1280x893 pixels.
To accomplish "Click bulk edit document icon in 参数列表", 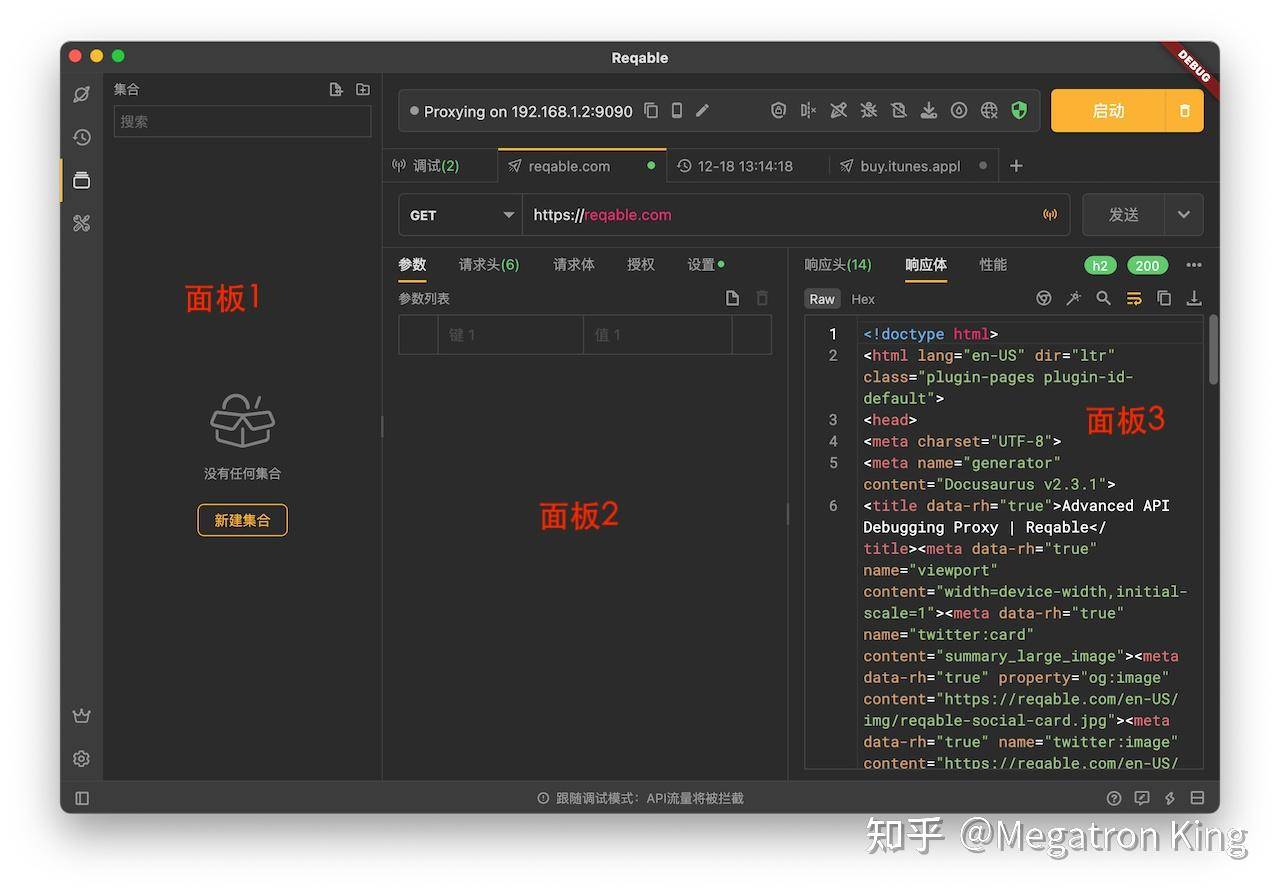I will (x=733, y=298).
